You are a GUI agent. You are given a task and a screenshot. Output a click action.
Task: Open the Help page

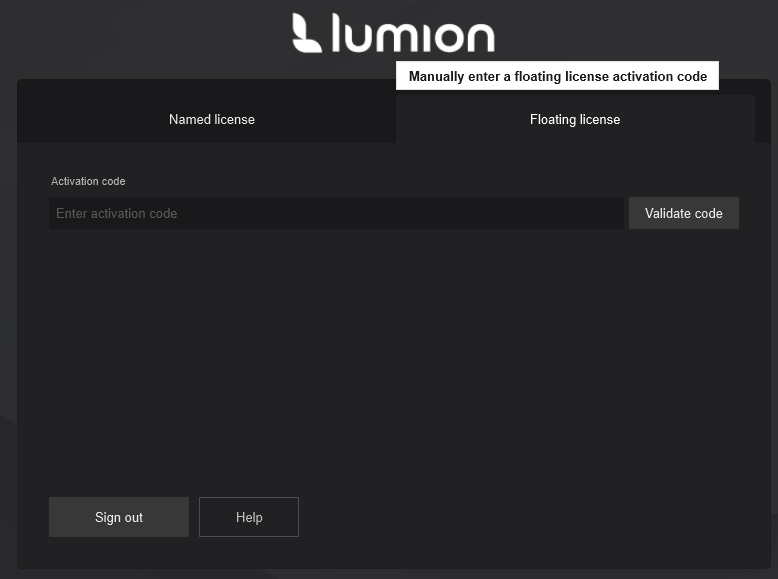click(249, 517)
